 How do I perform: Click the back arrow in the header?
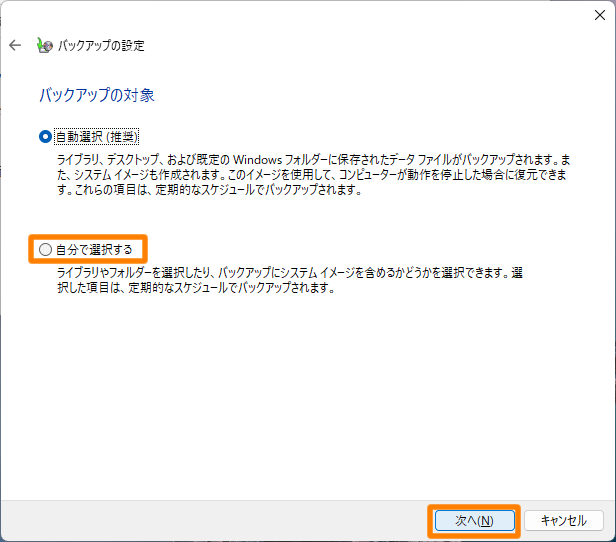15,45
